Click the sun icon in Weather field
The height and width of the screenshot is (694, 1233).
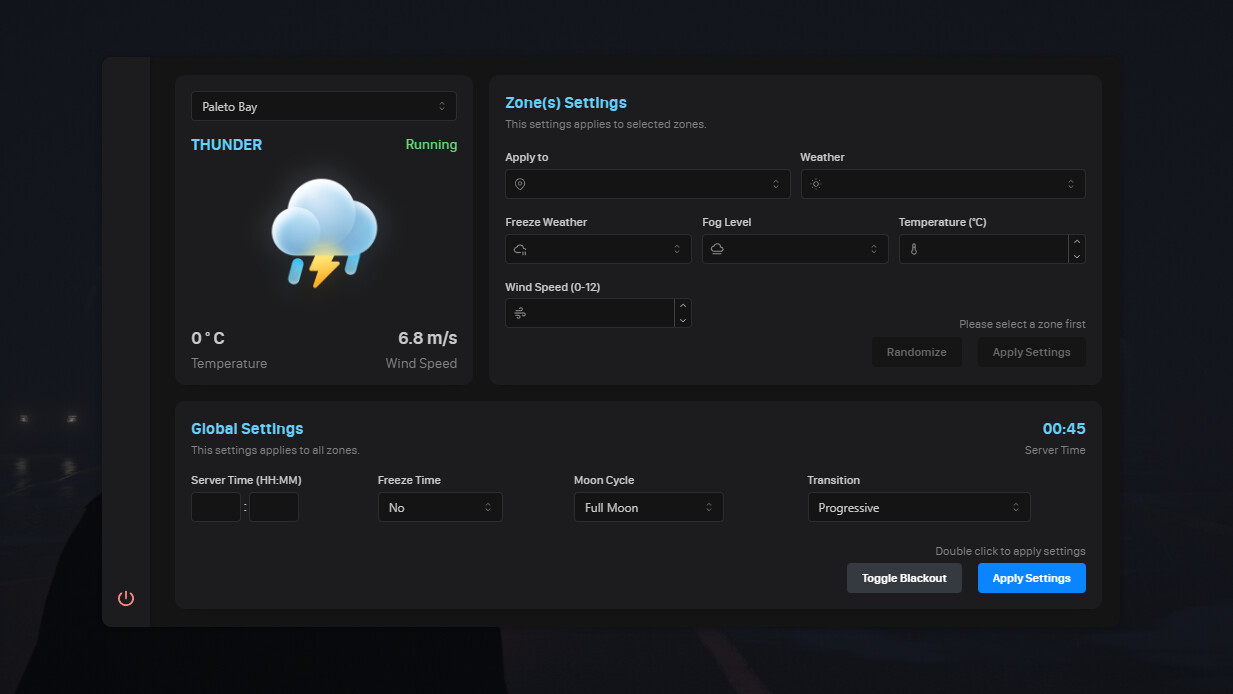tap(815, 184)
